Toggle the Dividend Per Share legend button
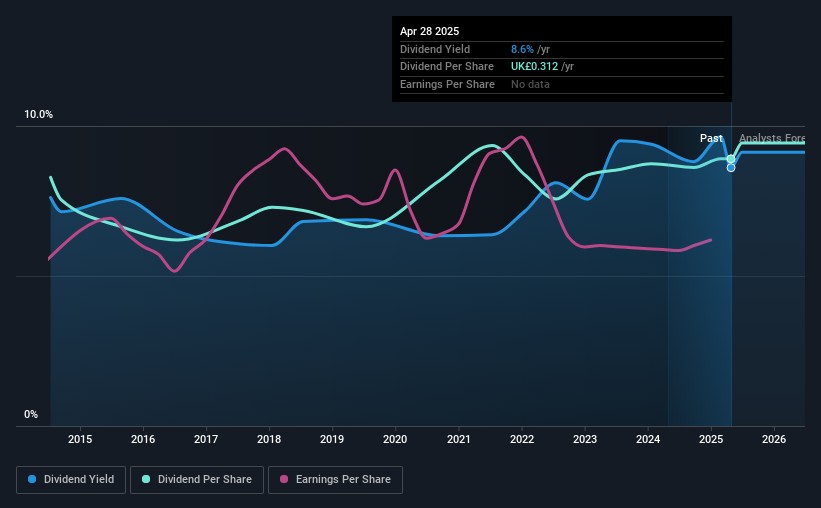Image resolution: width=821 pixels, height=508 pixels. (197, 480)
